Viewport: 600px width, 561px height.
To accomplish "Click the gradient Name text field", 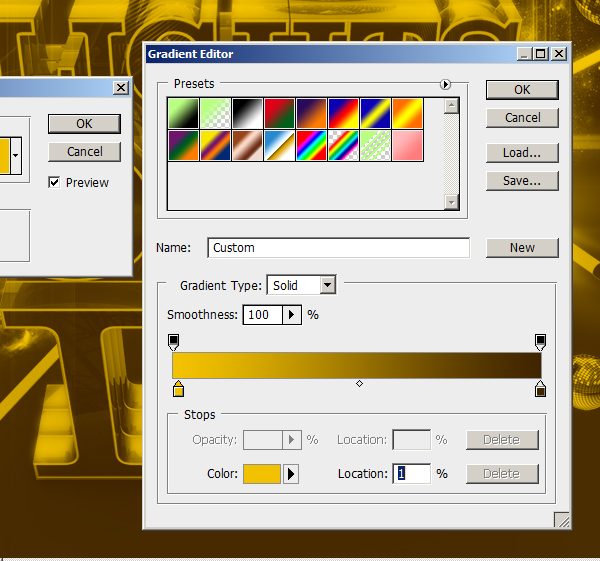I will coord(339,248).
